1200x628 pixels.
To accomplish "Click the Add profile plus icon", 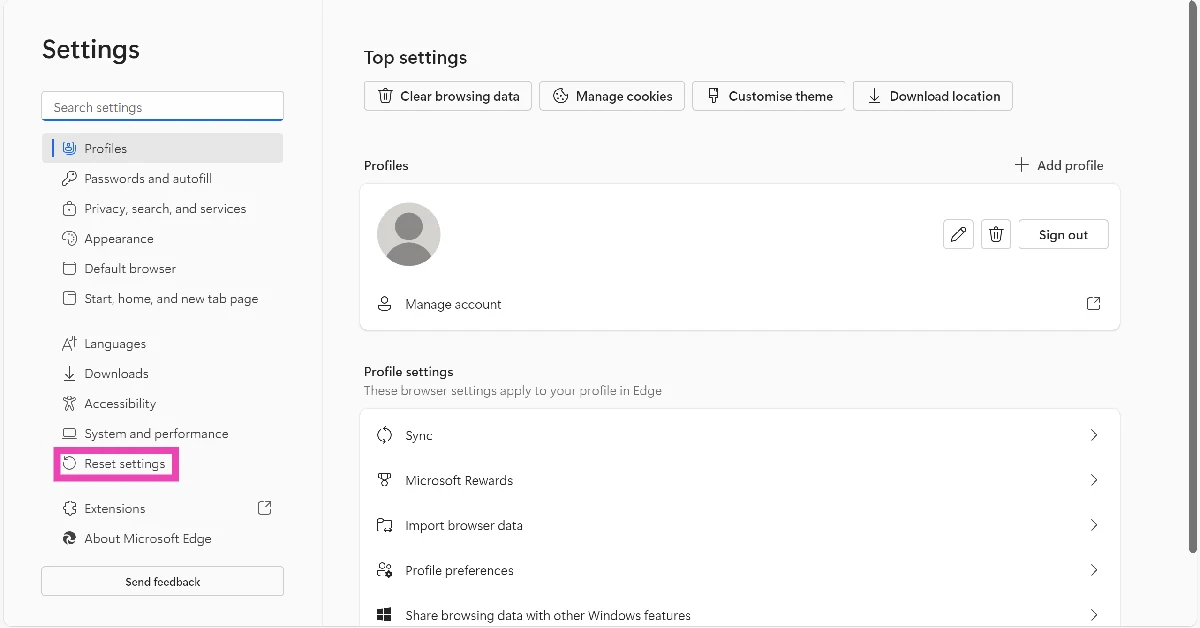I will point(1021,165).
